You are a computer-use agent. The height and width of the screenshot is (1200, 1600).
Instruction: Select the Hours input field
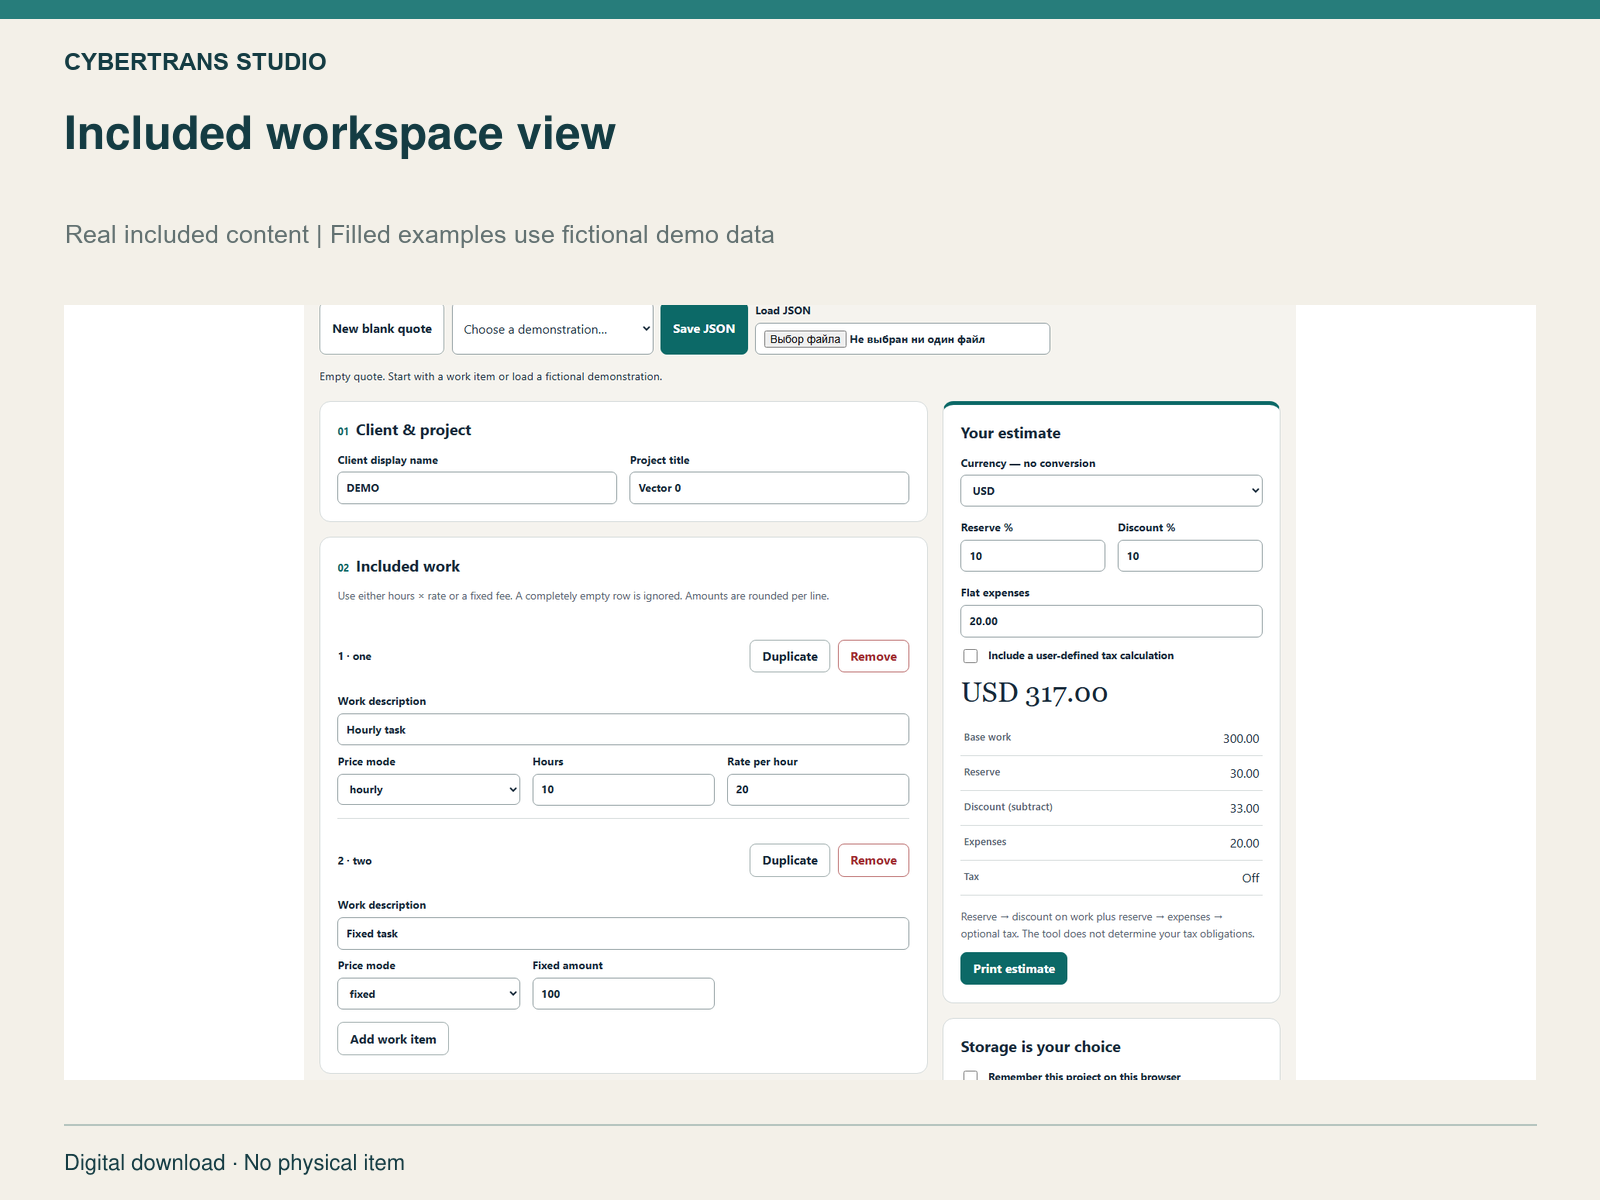(623, 790)
